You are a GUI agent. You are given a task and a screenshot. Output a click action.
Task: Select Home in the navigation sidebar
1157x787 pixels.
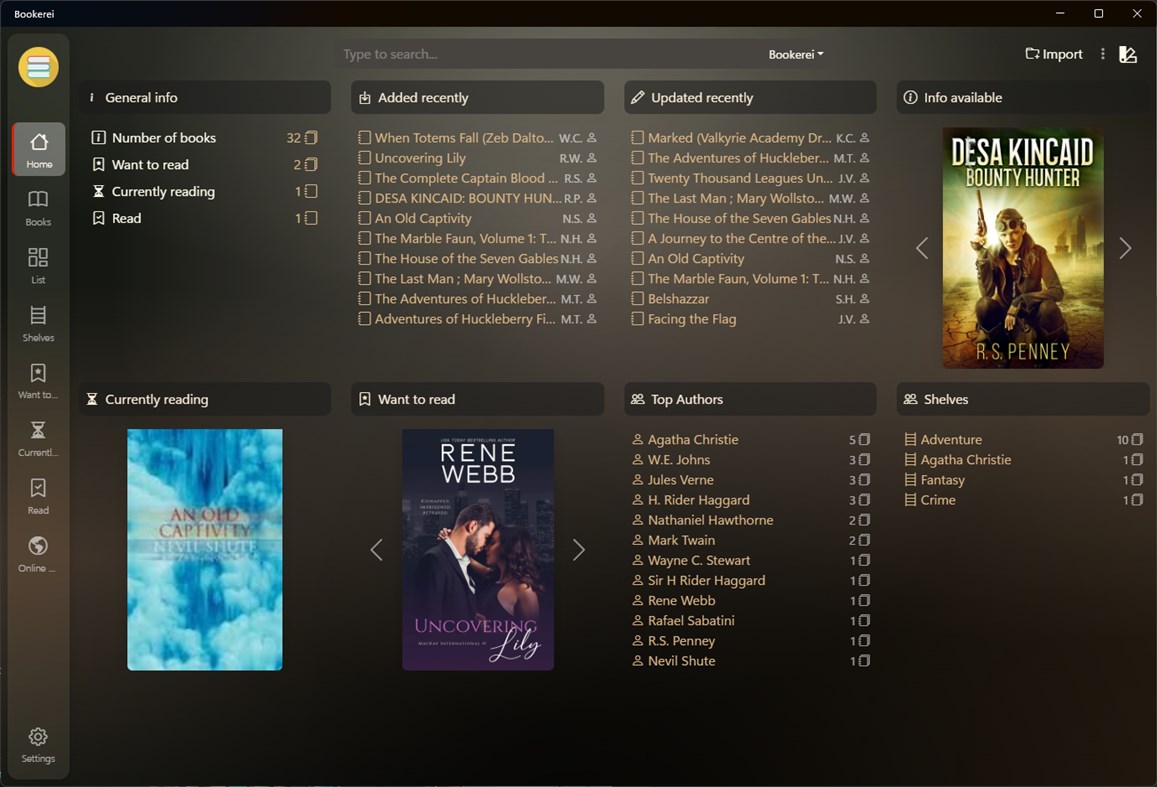click(x=37, y=149)
